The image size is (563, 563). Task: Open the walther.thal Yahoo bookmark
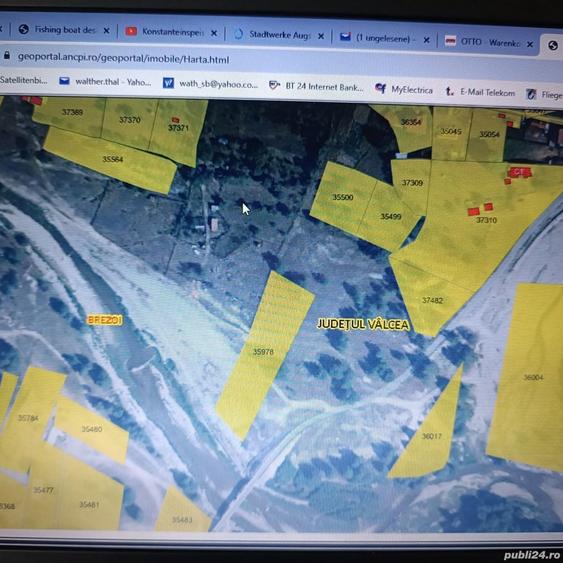[105, 82]
